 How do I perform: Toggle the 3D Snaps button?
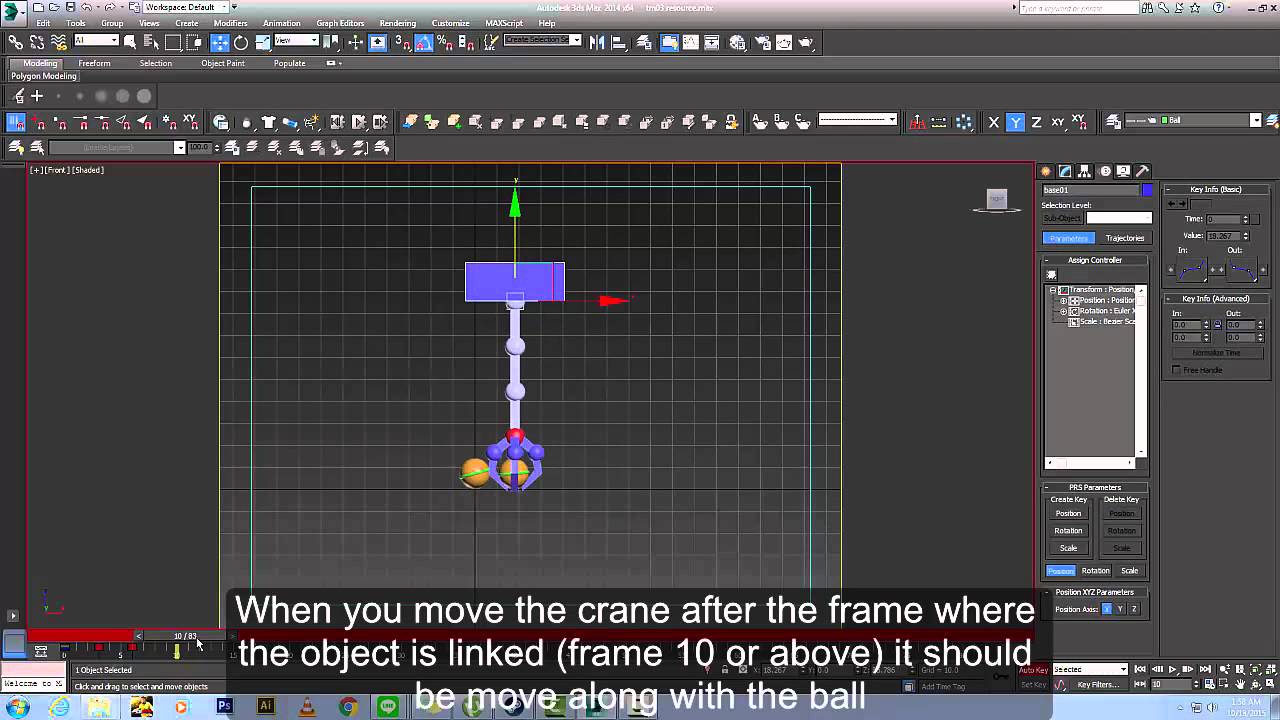pos(402,42)
